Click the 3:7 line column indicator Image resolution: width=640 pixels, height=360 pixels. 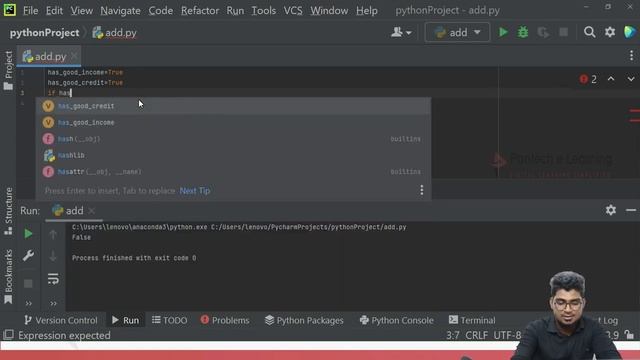tap(453, 336)
